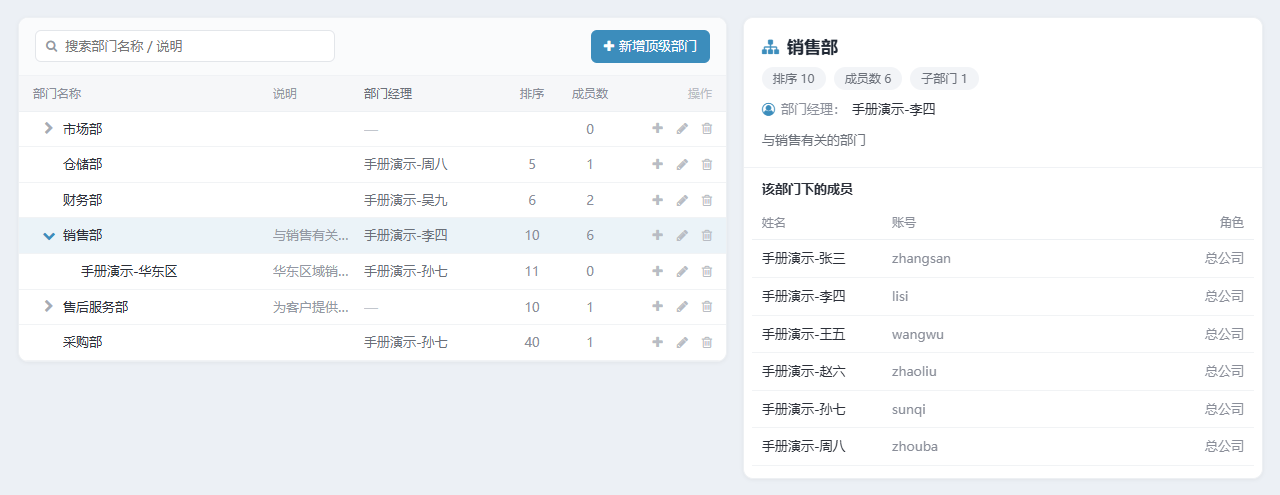Click description 华东区域销… in table

point(311,271)
